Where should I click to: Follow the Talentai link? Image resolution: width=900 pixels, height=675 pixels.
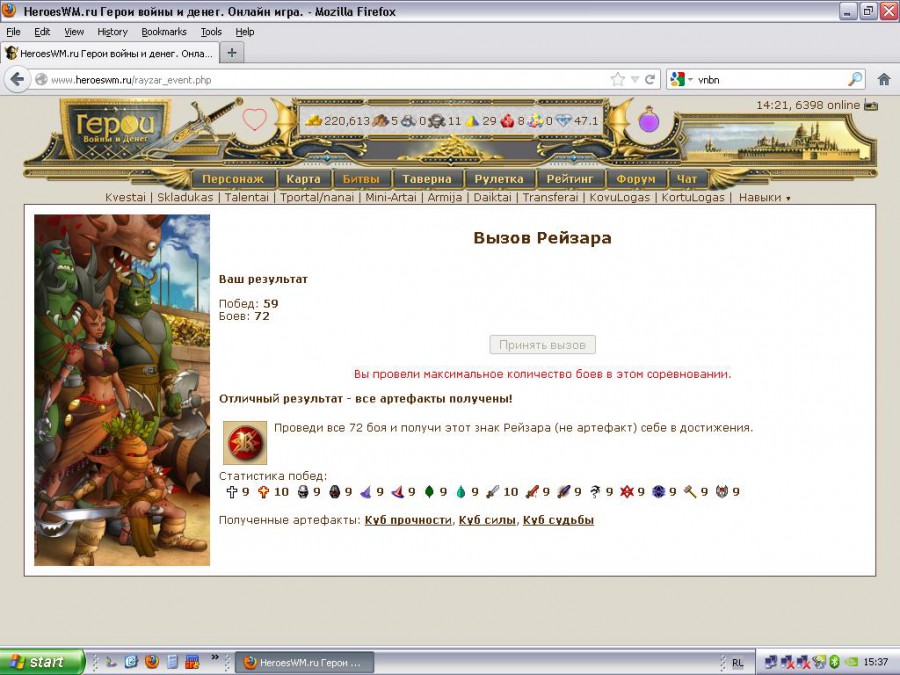(x=246, y=197)
